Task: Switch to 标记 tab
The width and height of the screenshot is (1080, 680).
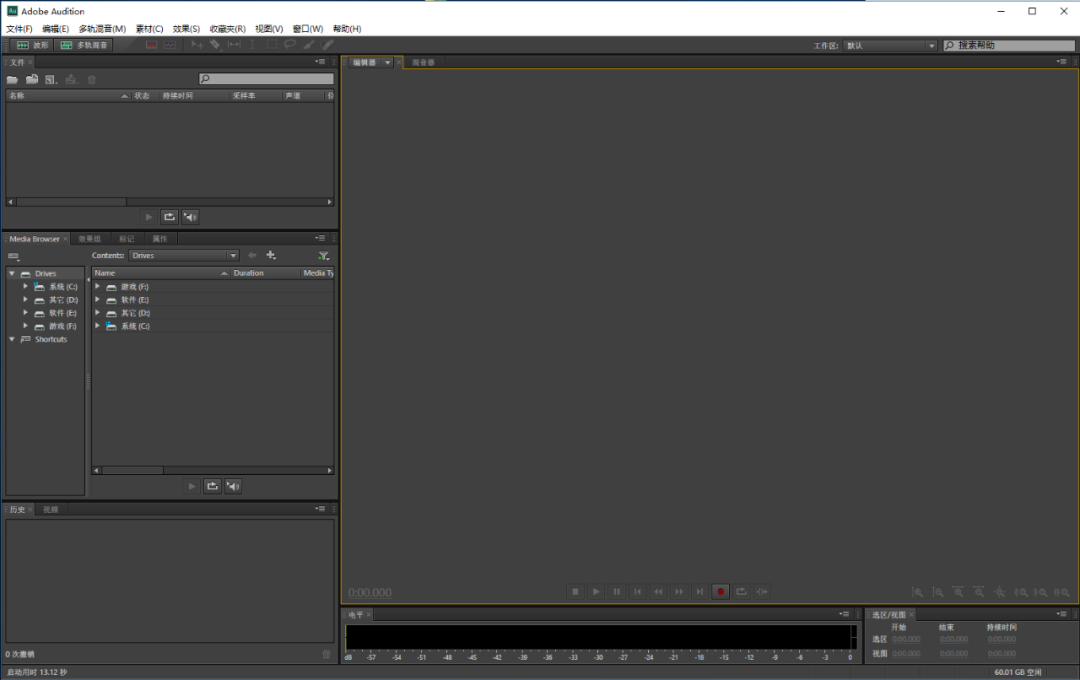Action: point(127,239)
